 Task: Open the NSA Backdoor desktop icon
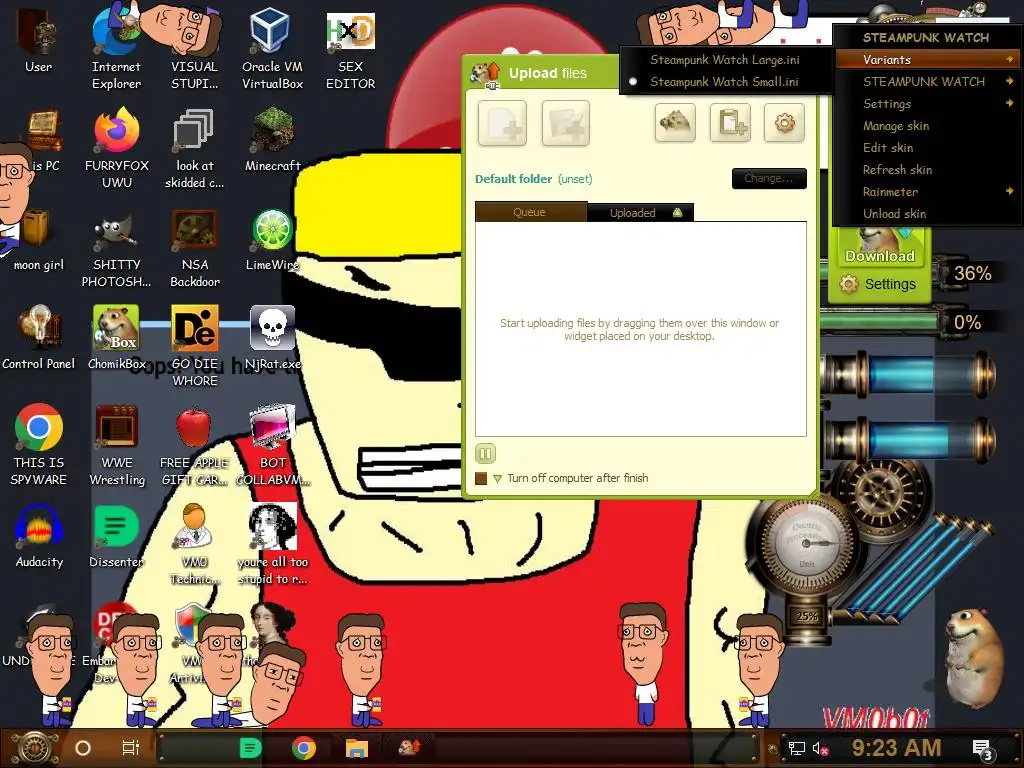[x=195, y=248]
